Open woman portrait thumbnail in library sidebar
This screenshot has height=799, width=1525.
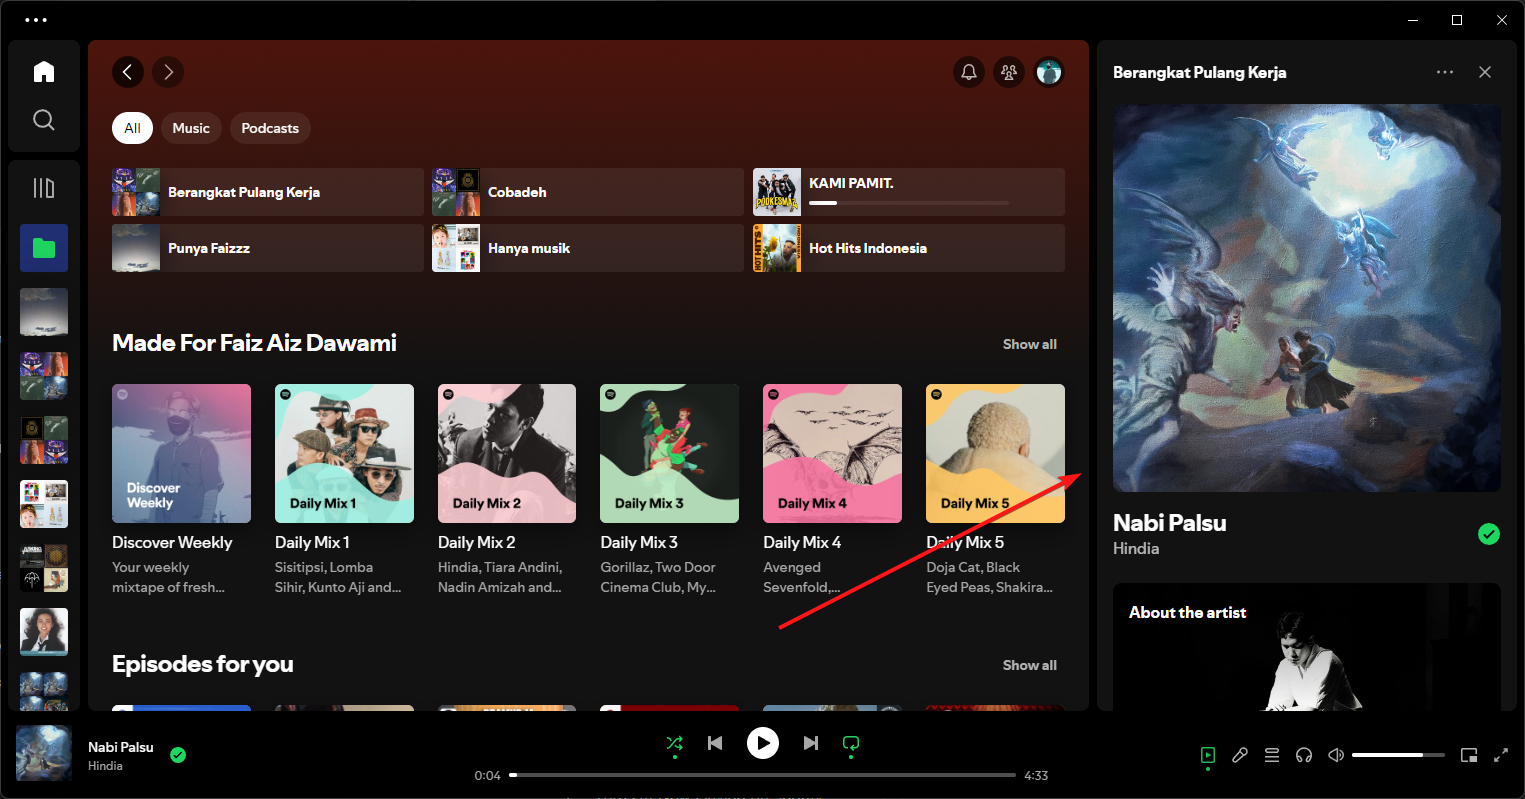point(44,632)
